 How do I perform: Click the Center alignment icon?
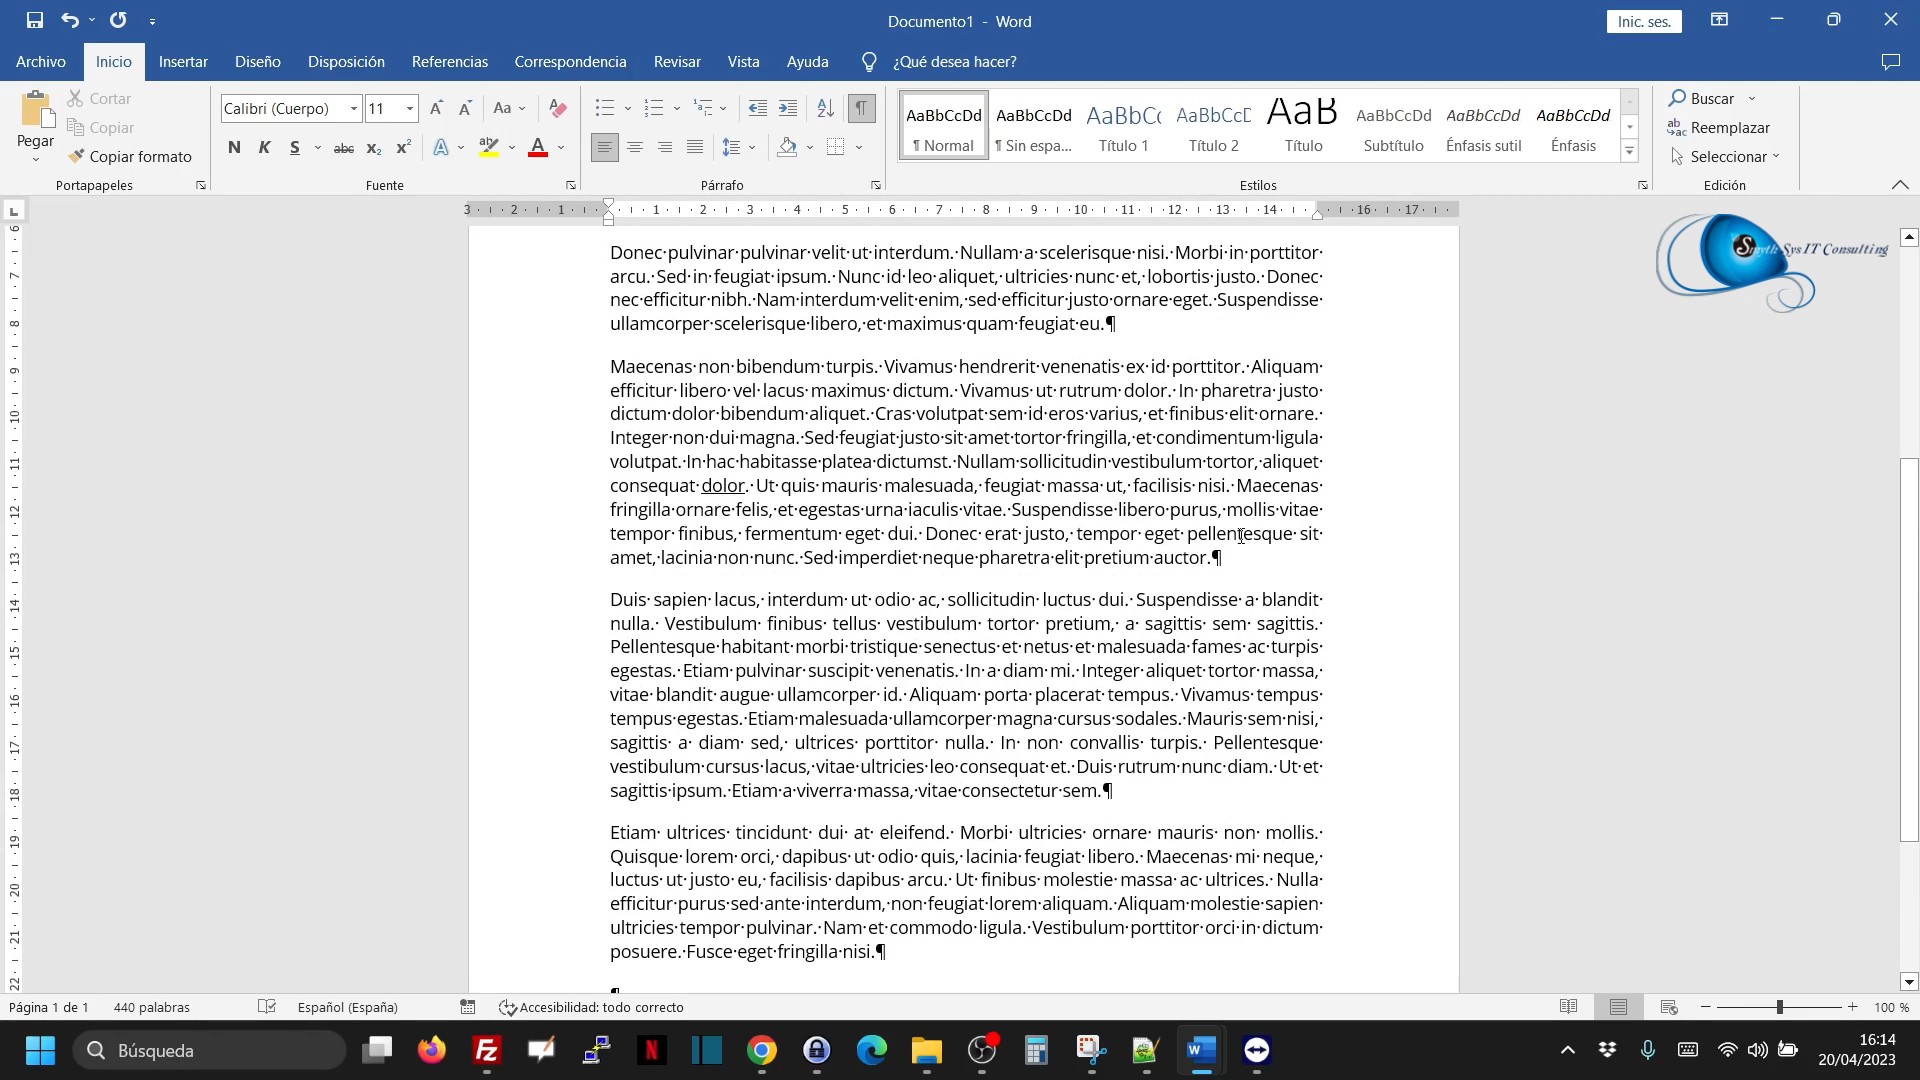(x=635, y=148)
